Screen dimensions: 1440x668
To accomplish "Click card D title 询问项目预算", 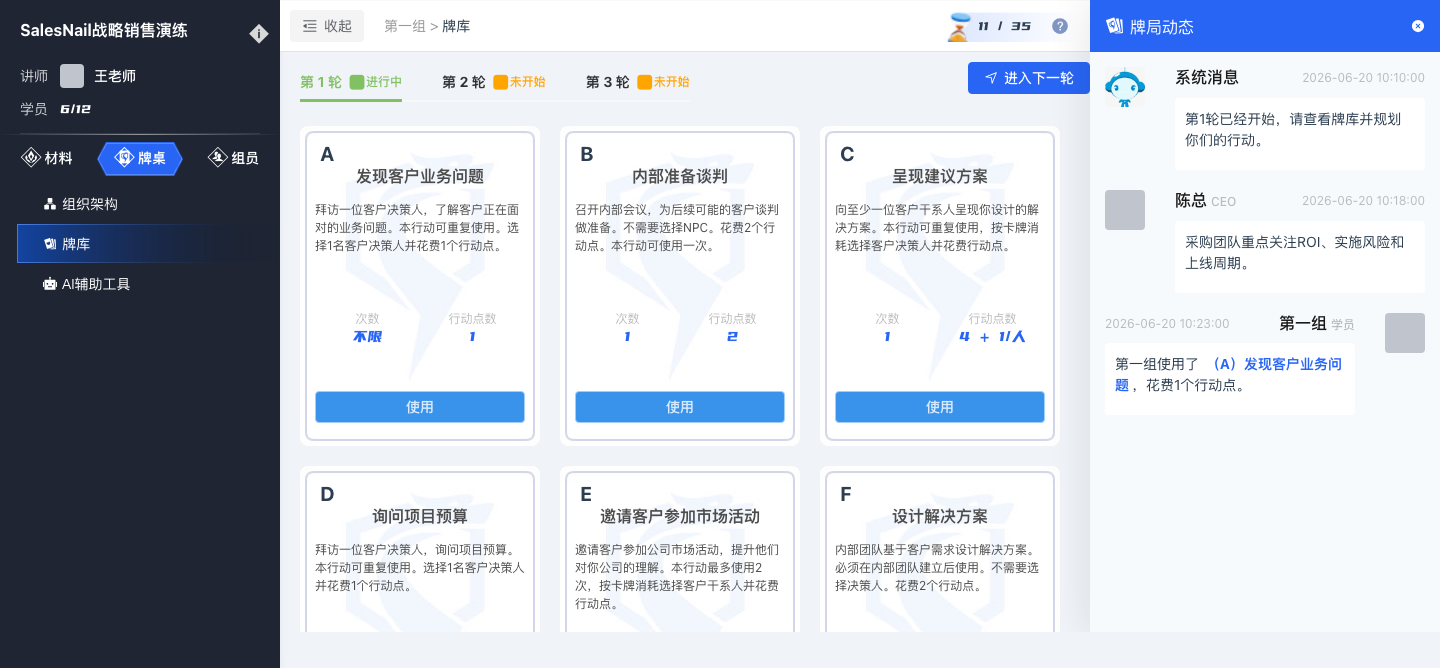I will tap(420, 517).
